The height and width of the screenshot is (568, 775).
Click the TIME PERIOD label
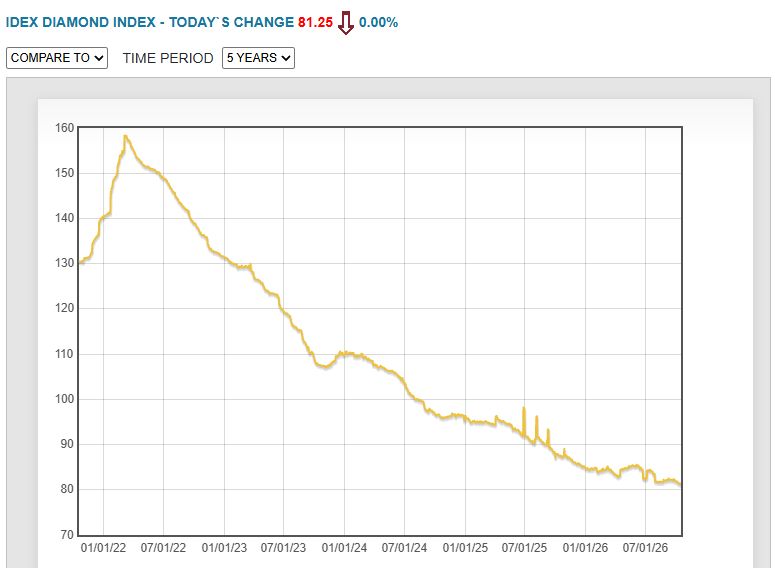click(x=168, y=58)
